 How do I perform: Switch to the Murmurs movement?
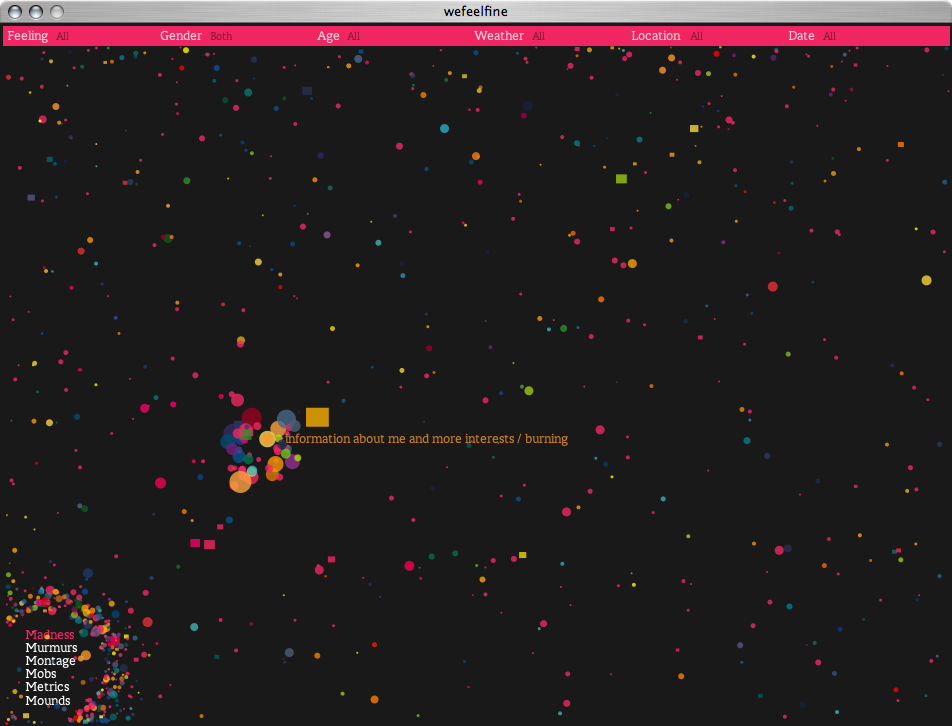click(51, 648)
